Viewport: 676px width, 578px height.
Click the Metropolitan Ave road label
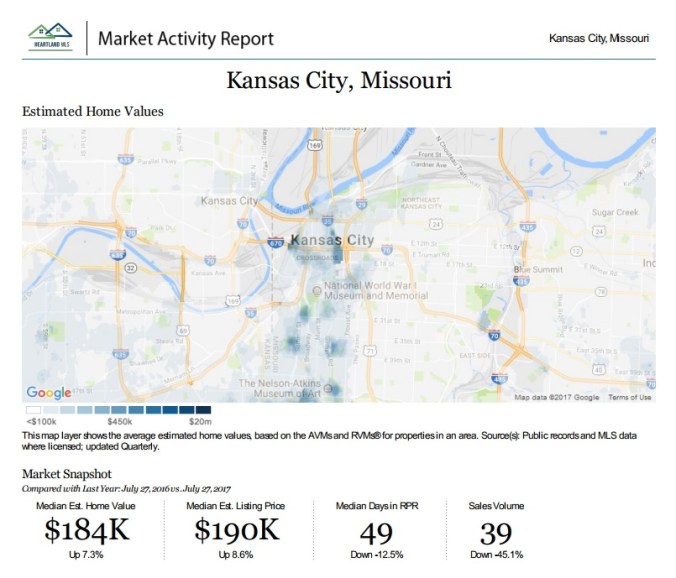(141, 311)
